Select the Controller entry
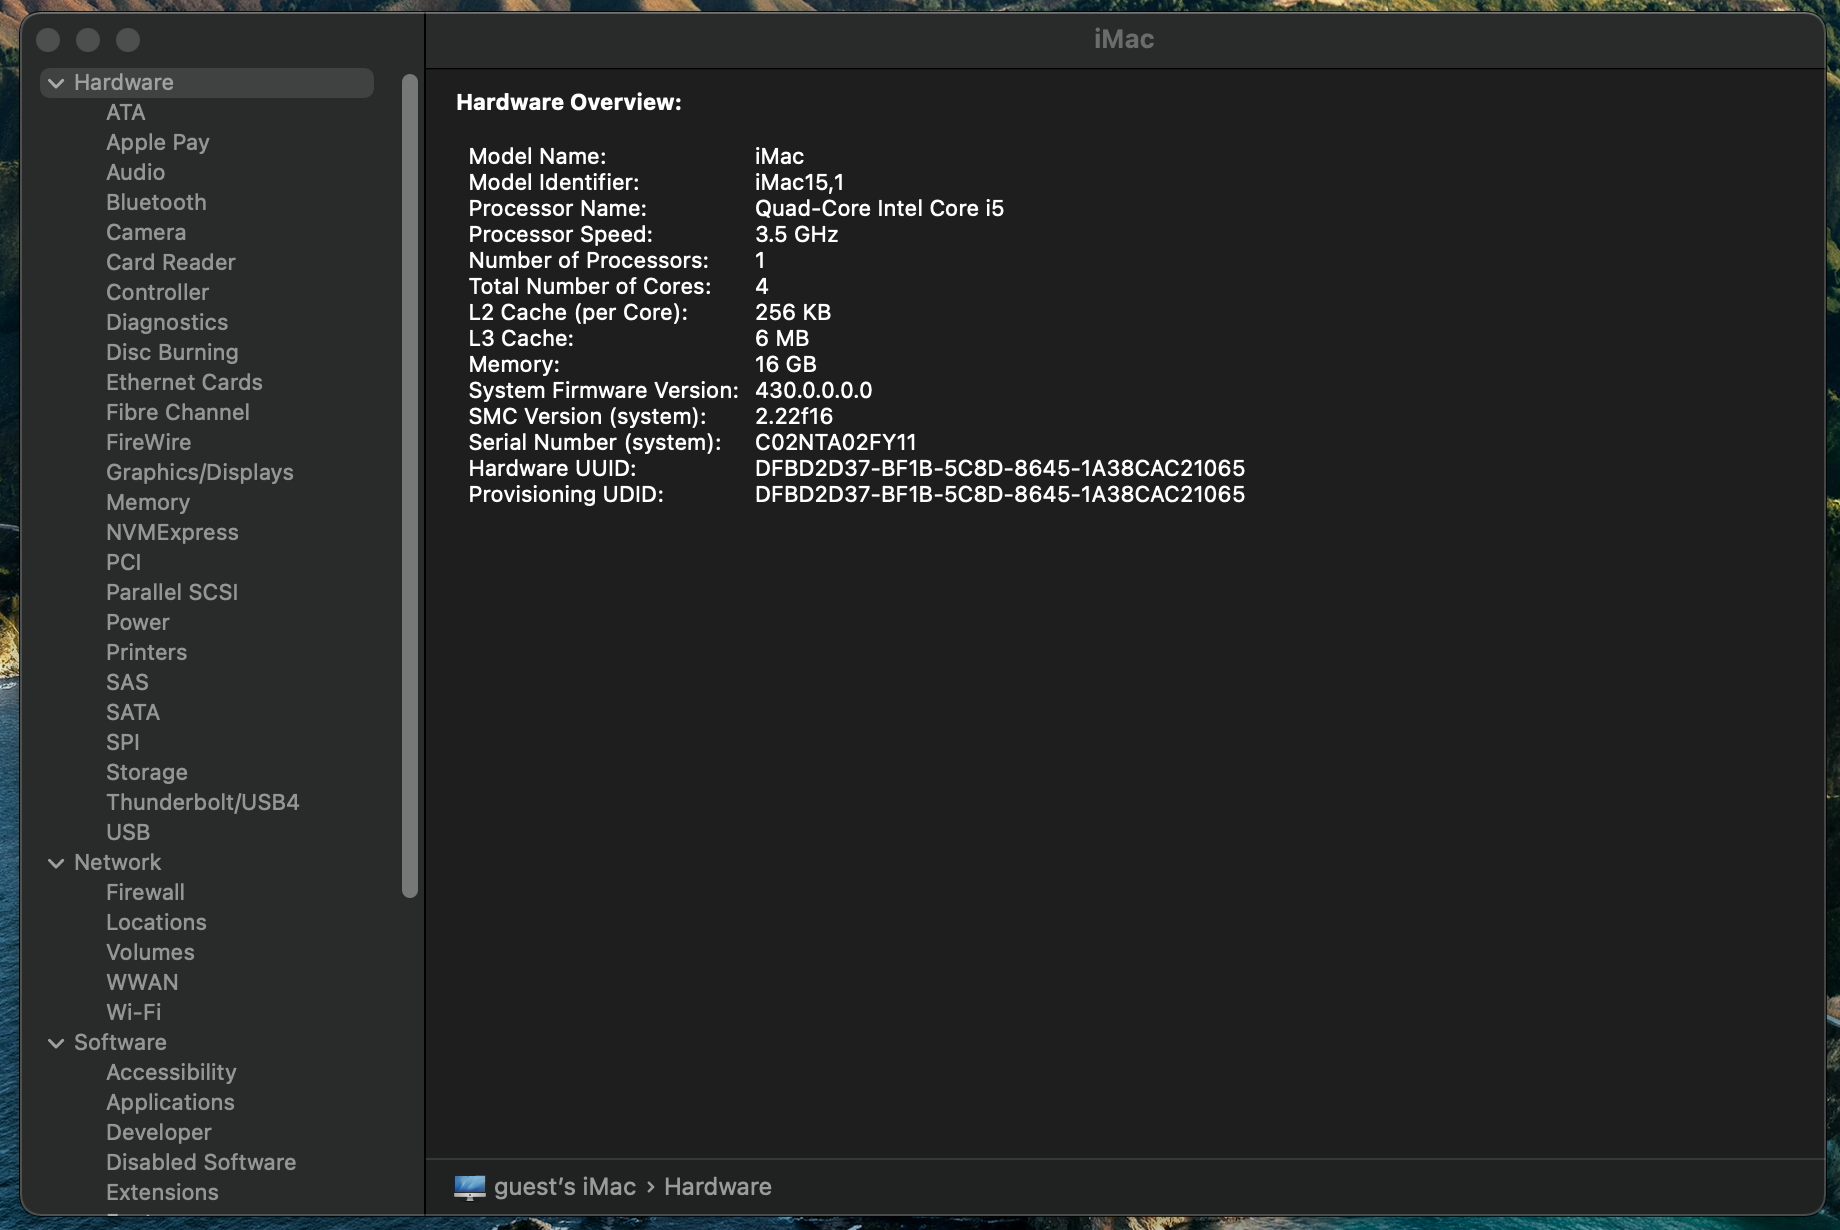The image size is (1840, 1230). [x=158, y=292]
